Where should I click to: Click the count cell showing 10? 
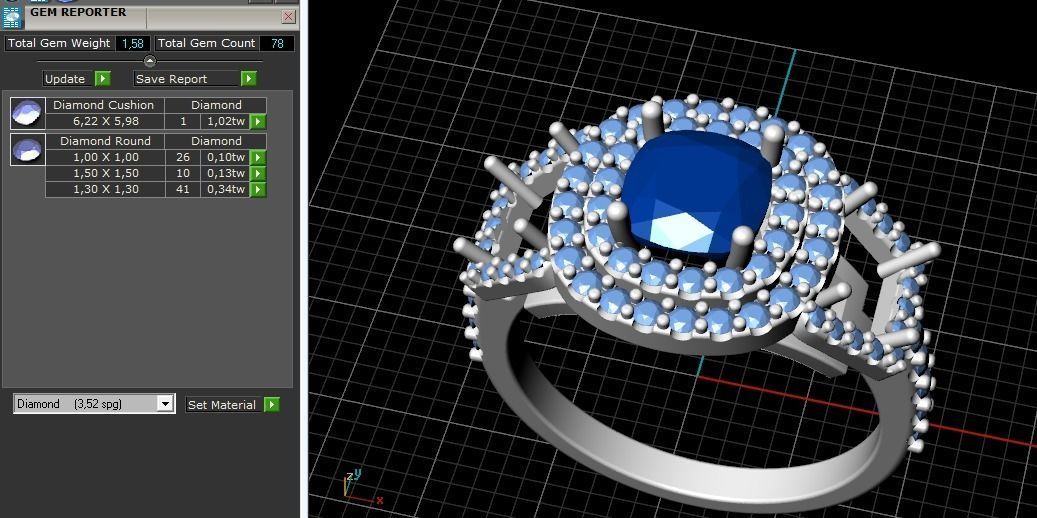tap(183, 173)
